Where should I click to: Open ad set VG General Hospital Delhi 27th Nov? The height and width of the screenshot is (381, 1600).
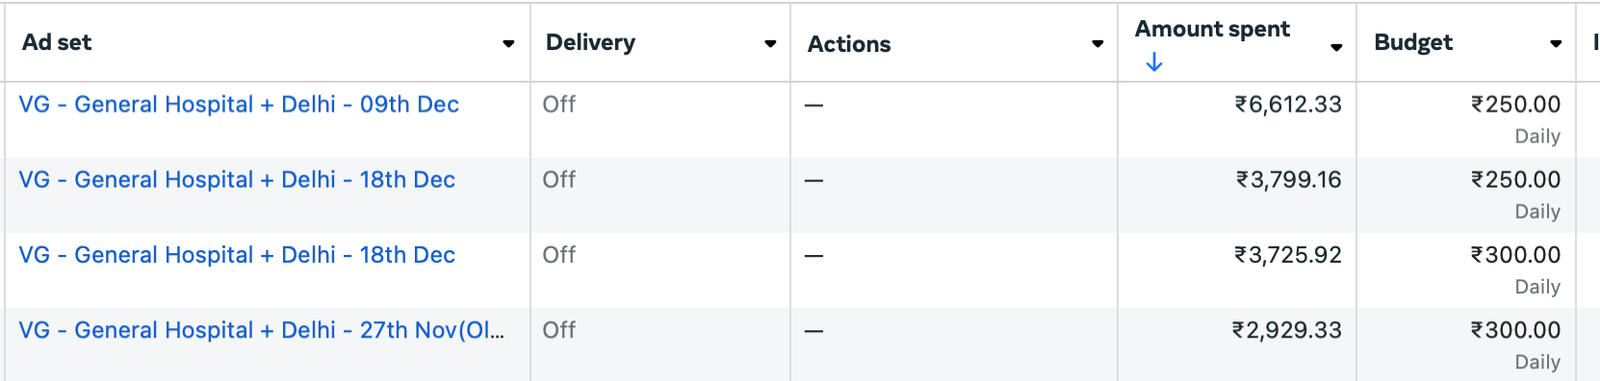click(262, 330)
